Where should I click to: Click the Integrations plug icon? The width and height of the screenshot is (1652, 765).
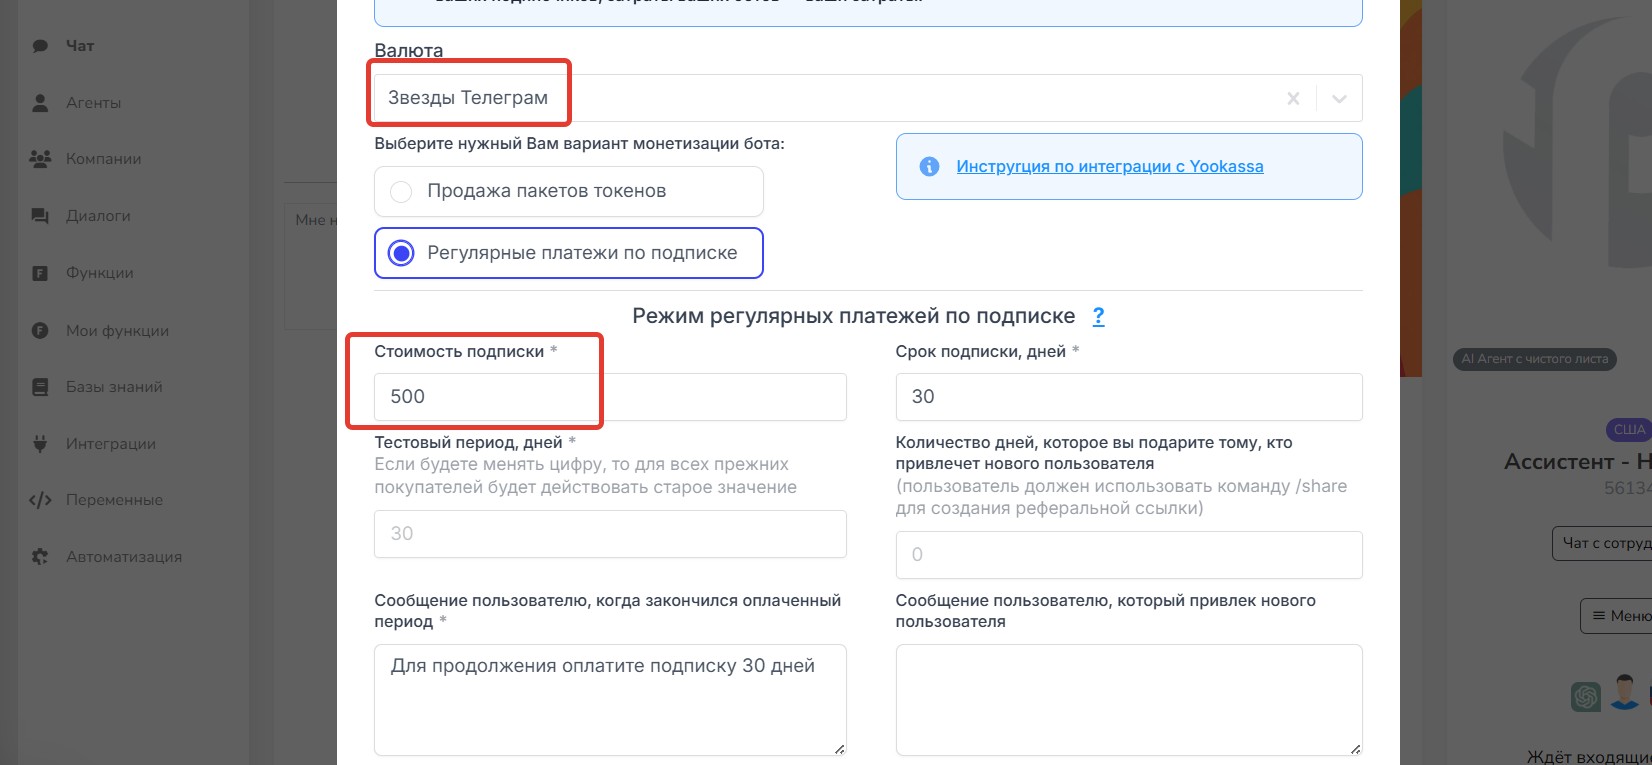pos(40,444)
